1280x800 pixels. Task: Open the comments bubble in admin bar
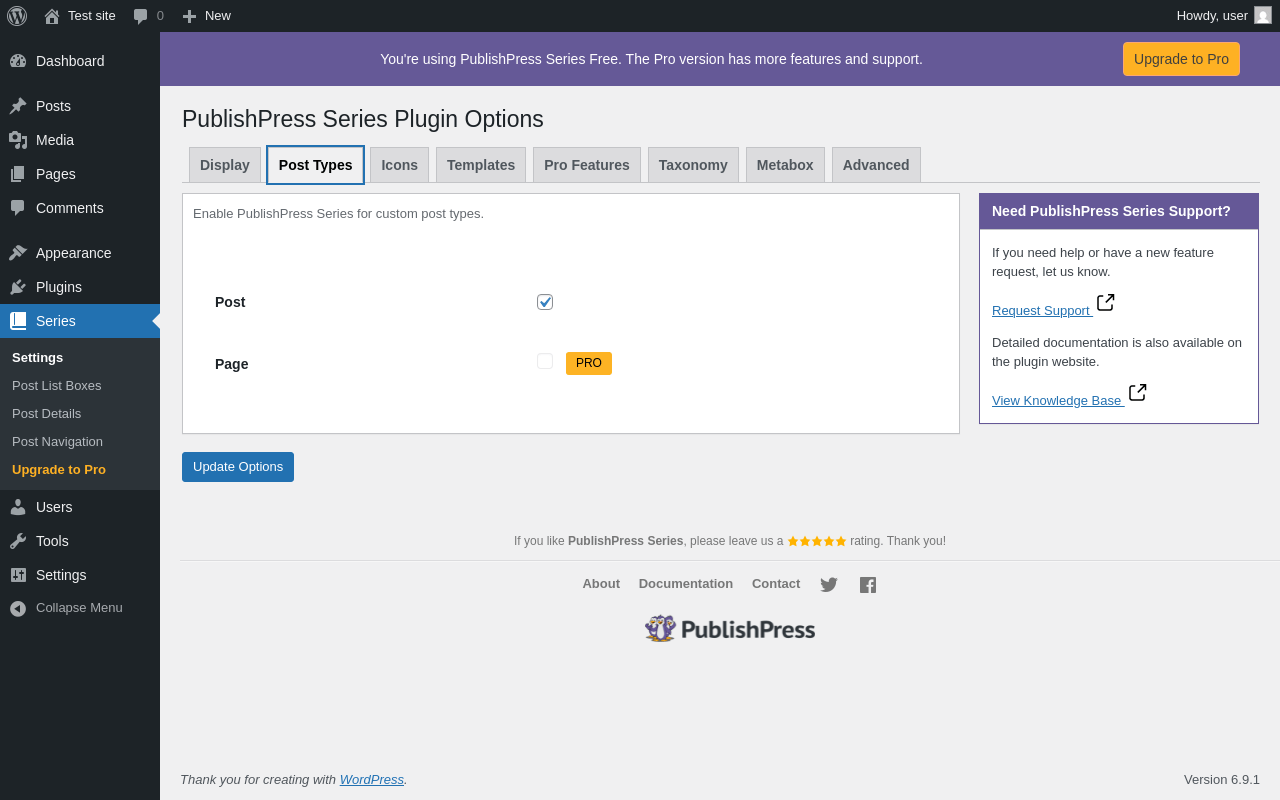pyautogui.click(x=141, y=16)
